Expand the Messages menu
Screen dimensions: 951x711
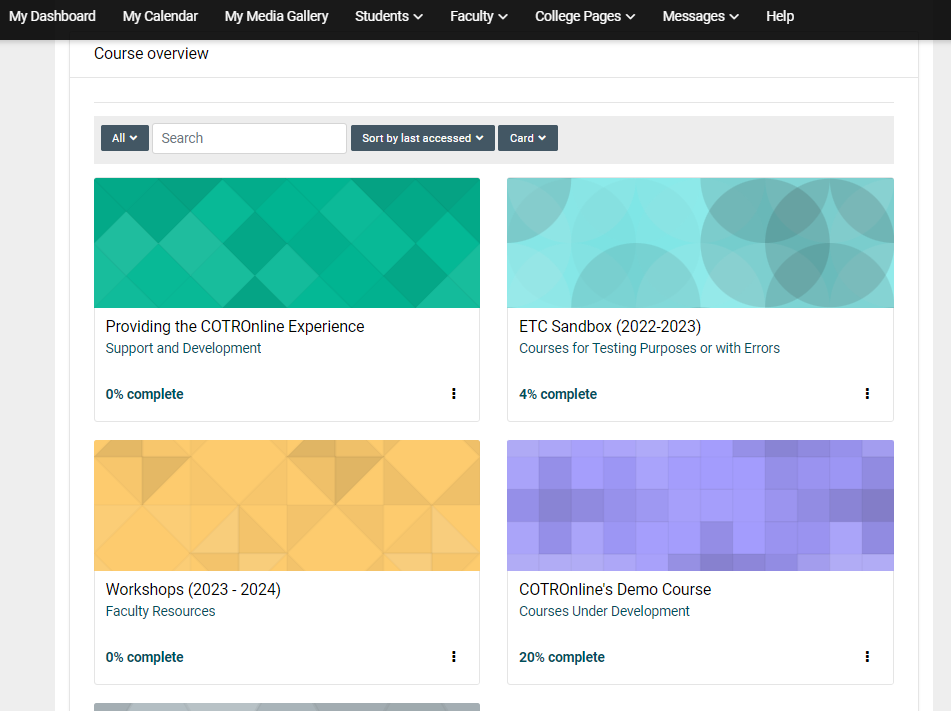(701, 16)
